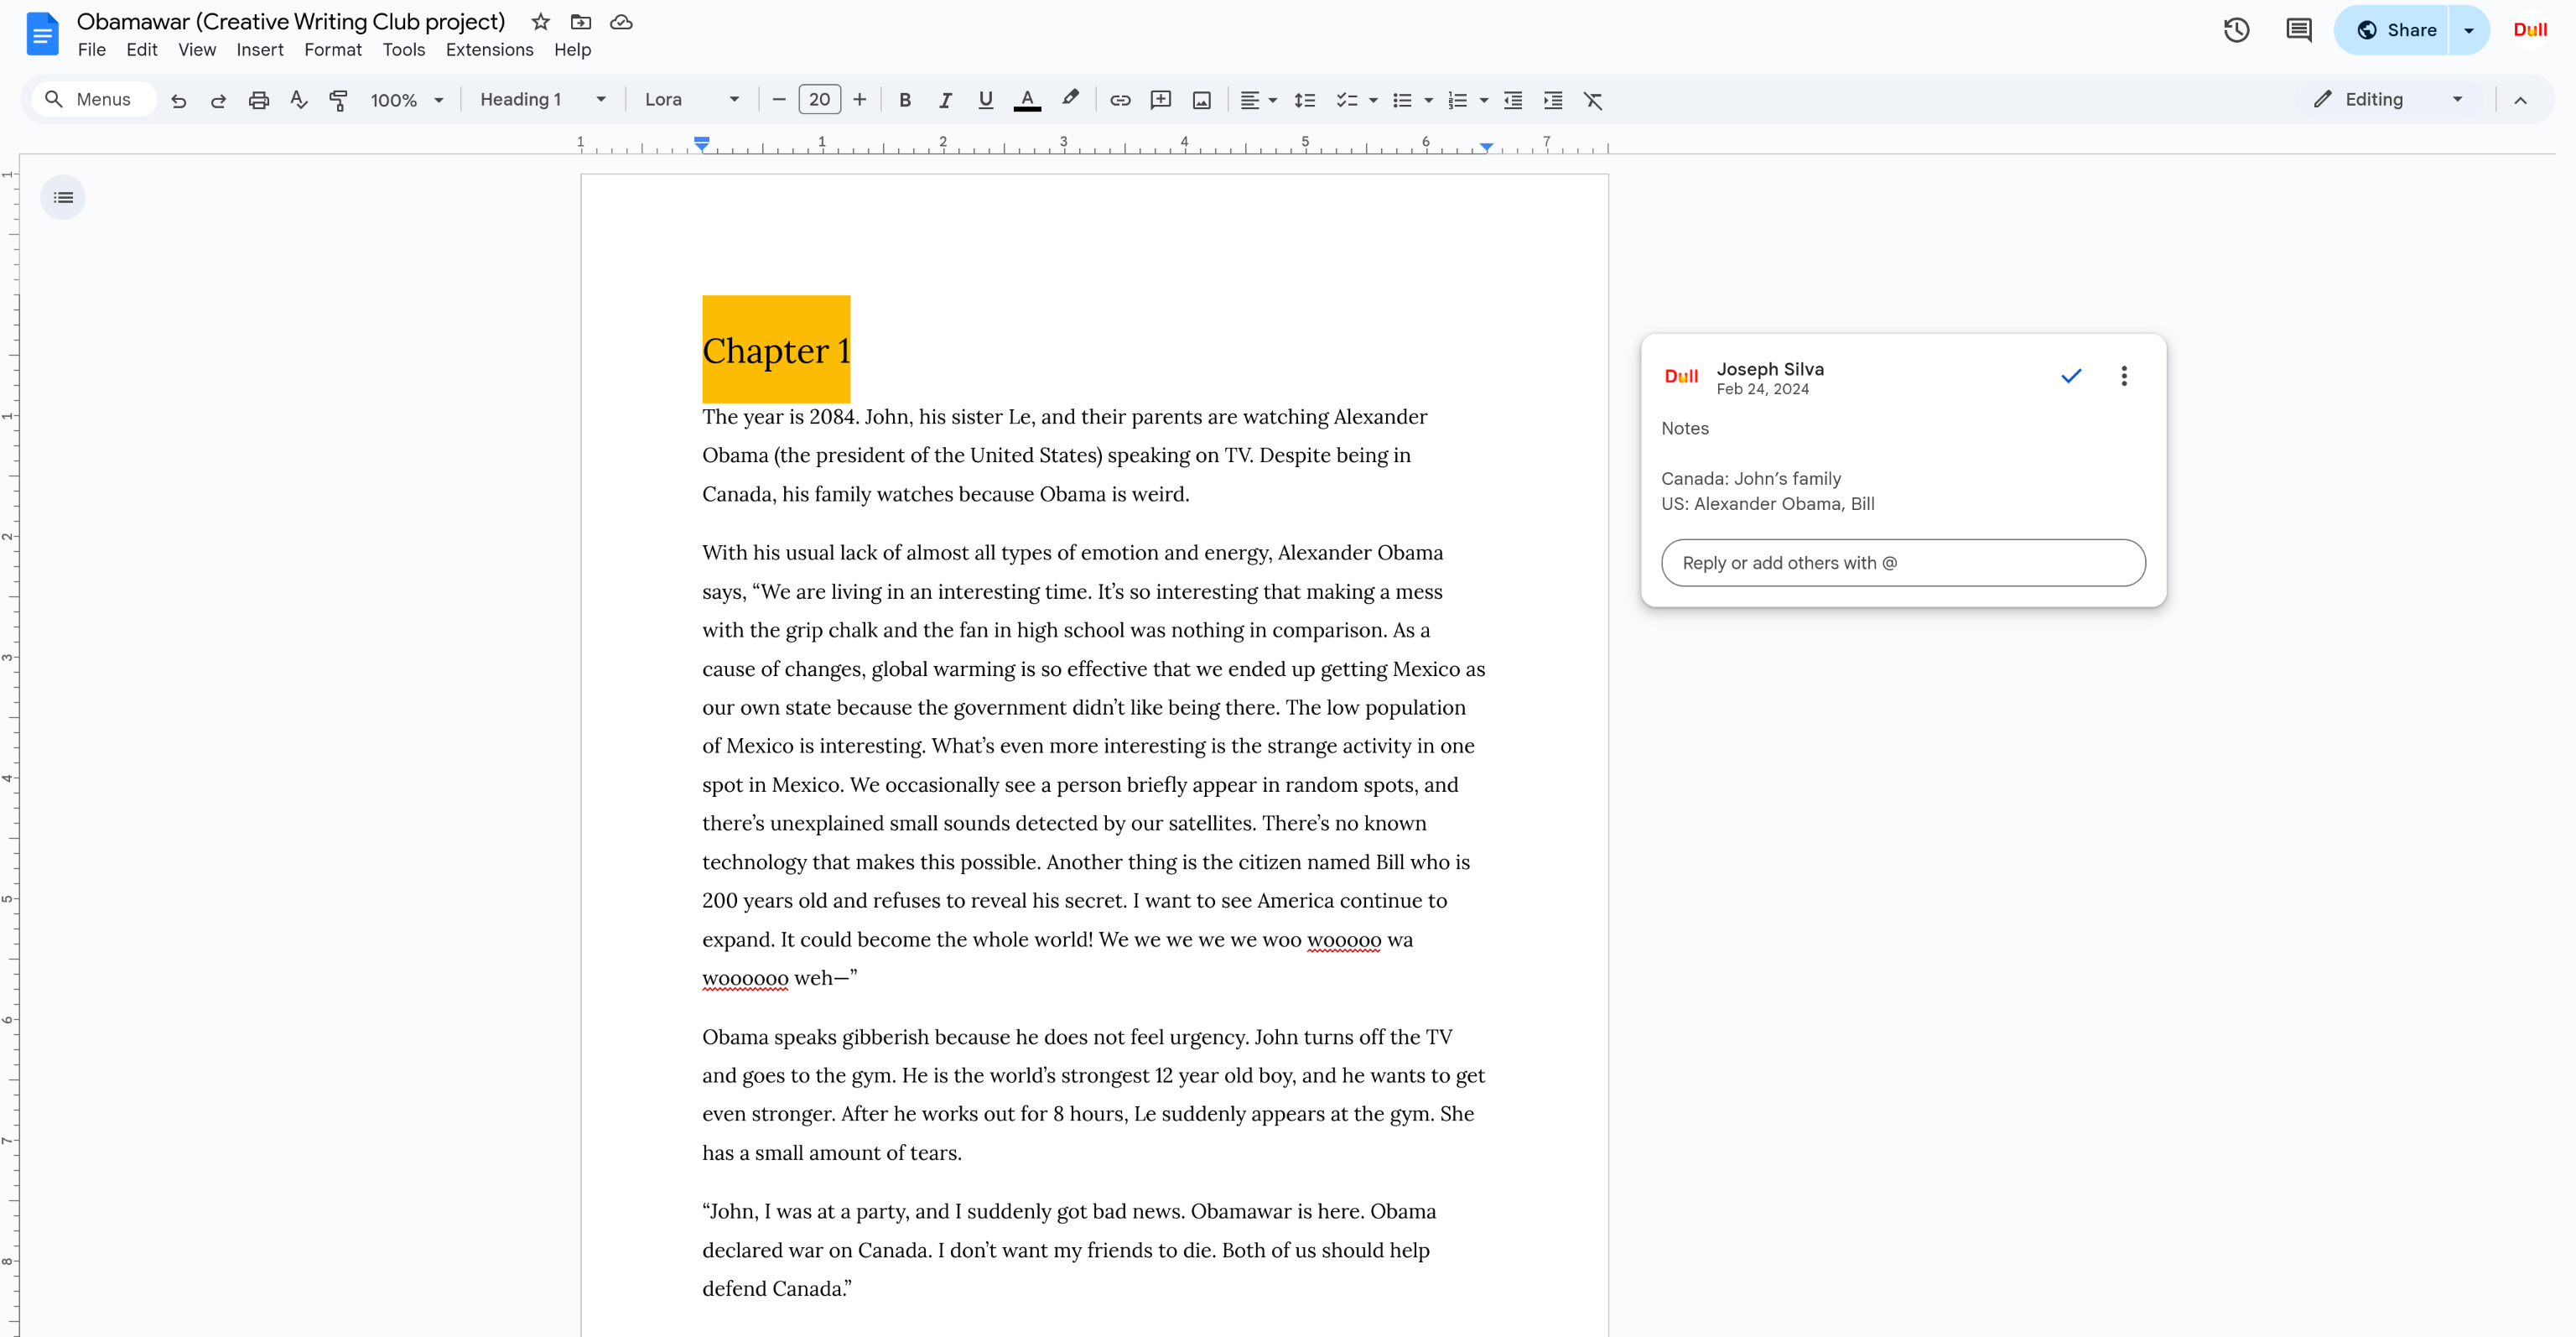
Task: Open the Insert menu
Action: click(260, 50)
